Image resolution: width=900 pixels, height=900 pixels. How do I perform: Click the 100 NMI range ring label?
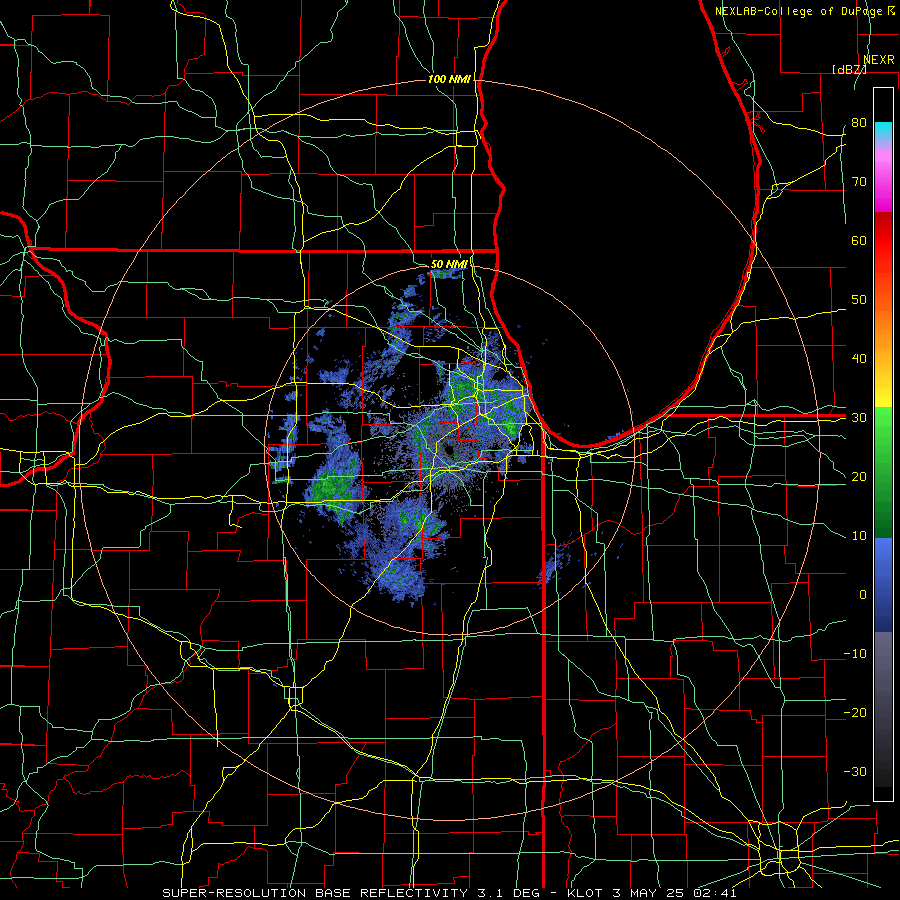(x=449, y=79)
